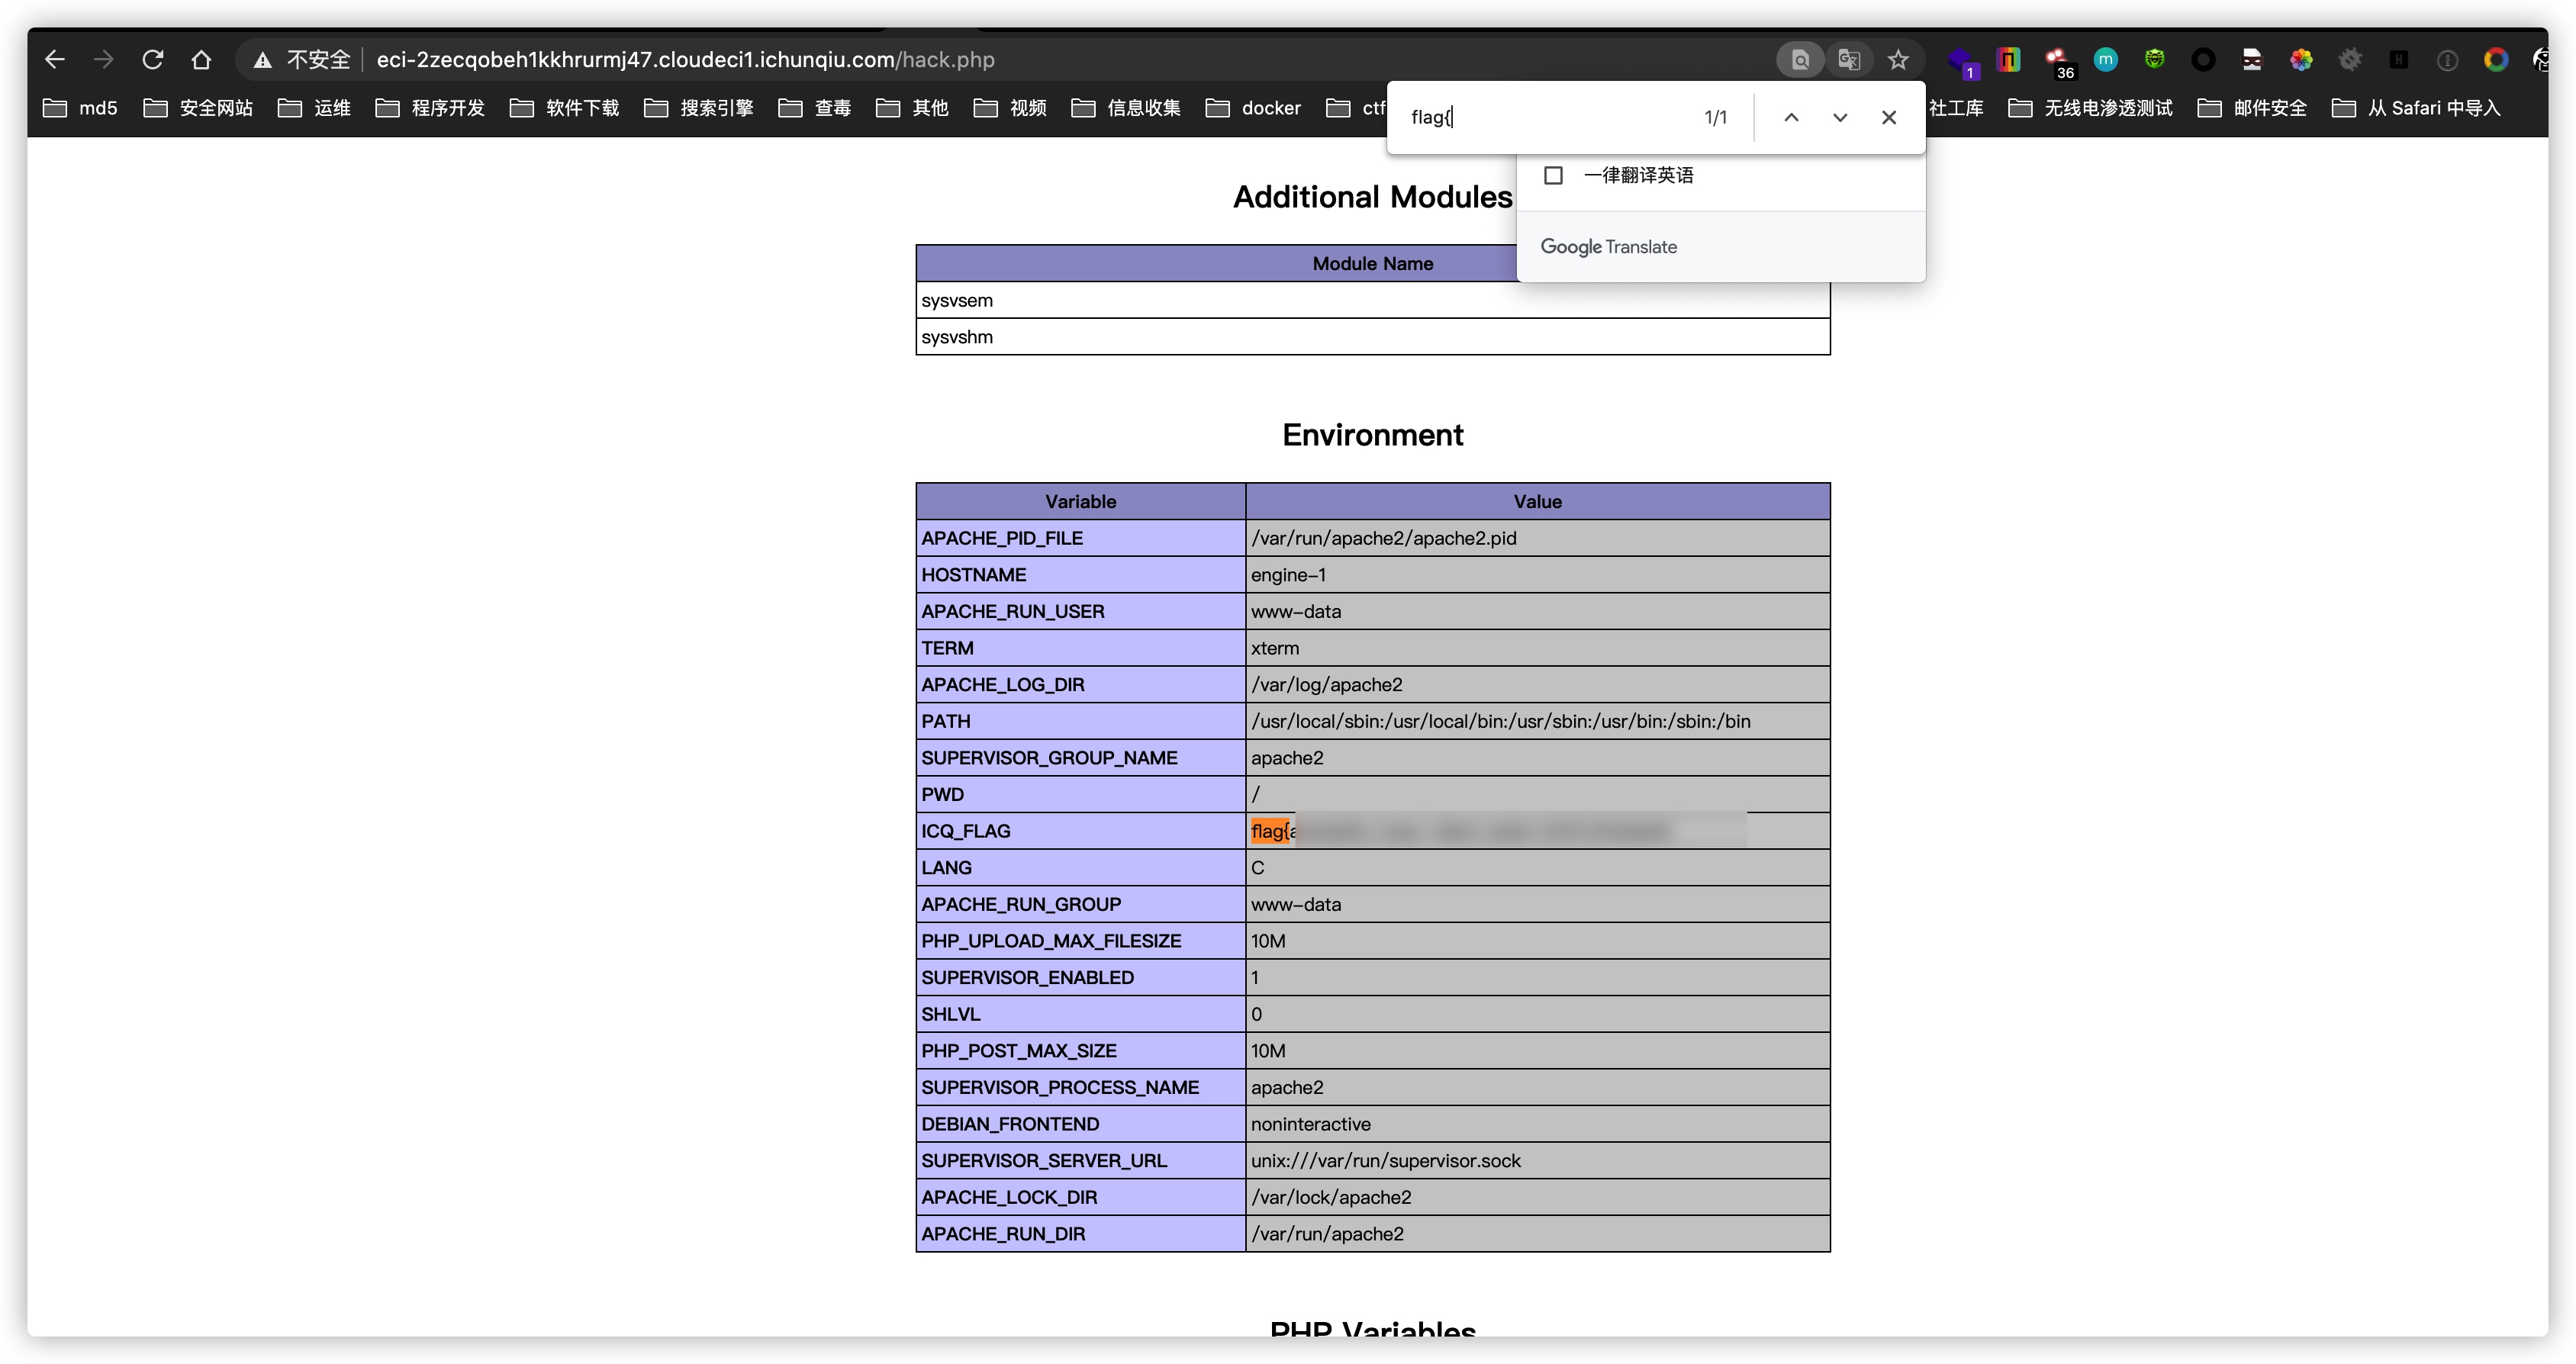Jump to next find match
Image resolution: width=2576 pixels, height=1364 pixels.
tap(1839, 117)
